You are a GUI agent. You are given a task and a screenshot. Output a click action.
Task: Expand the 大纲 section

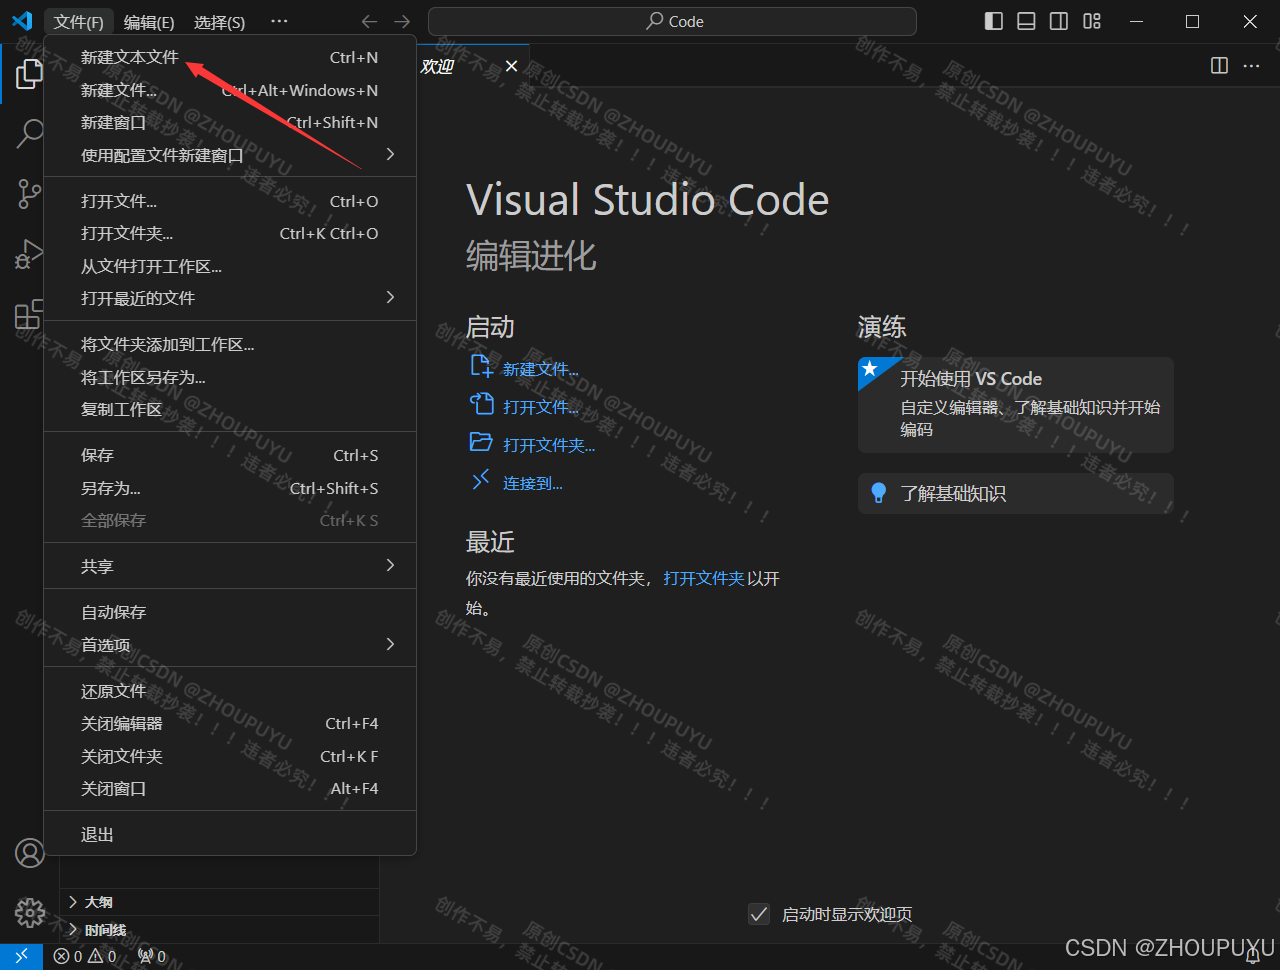click(219, 902)
